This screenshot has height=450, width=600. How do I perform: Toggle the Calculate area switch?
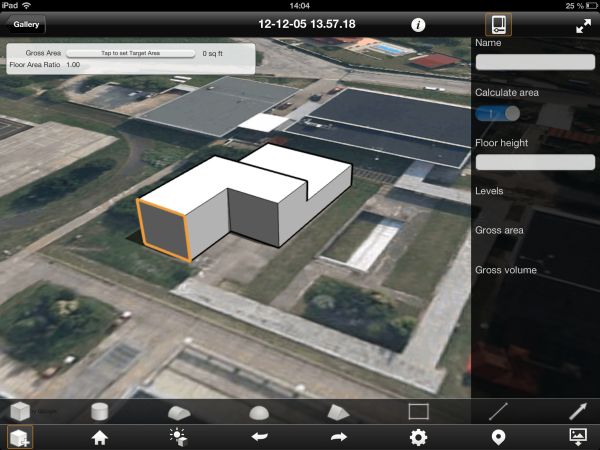497,113
